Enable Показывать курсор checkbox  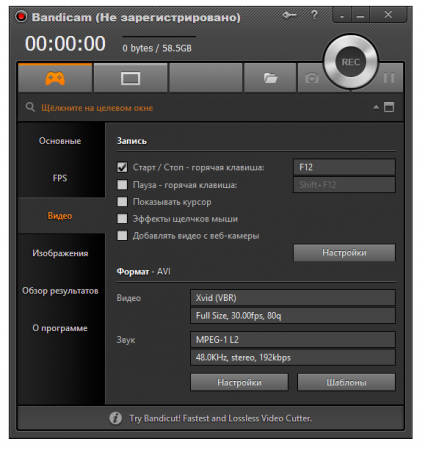pos(122,202)
